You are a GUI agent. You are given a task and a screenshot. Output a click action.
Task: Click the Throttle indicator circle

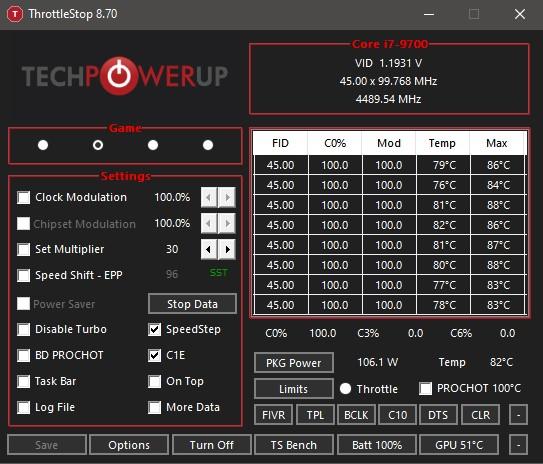pyautogui.click(x=345, y=389)
